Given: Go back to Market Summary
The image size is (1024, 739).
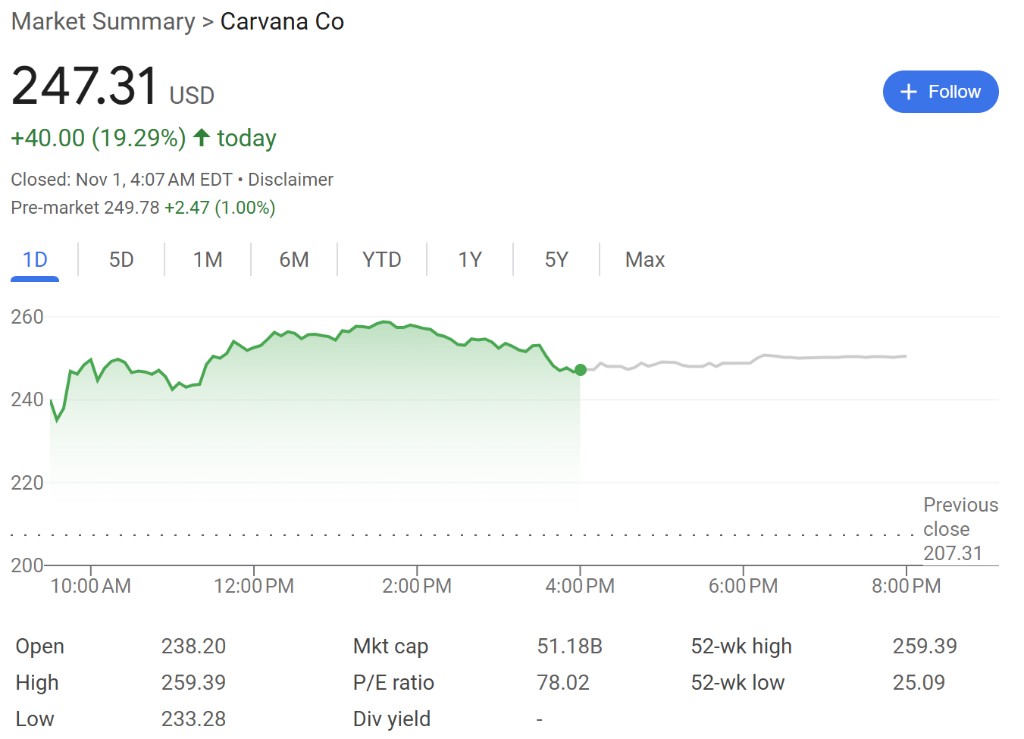Looking at the screenshot, I should point(103,22).
